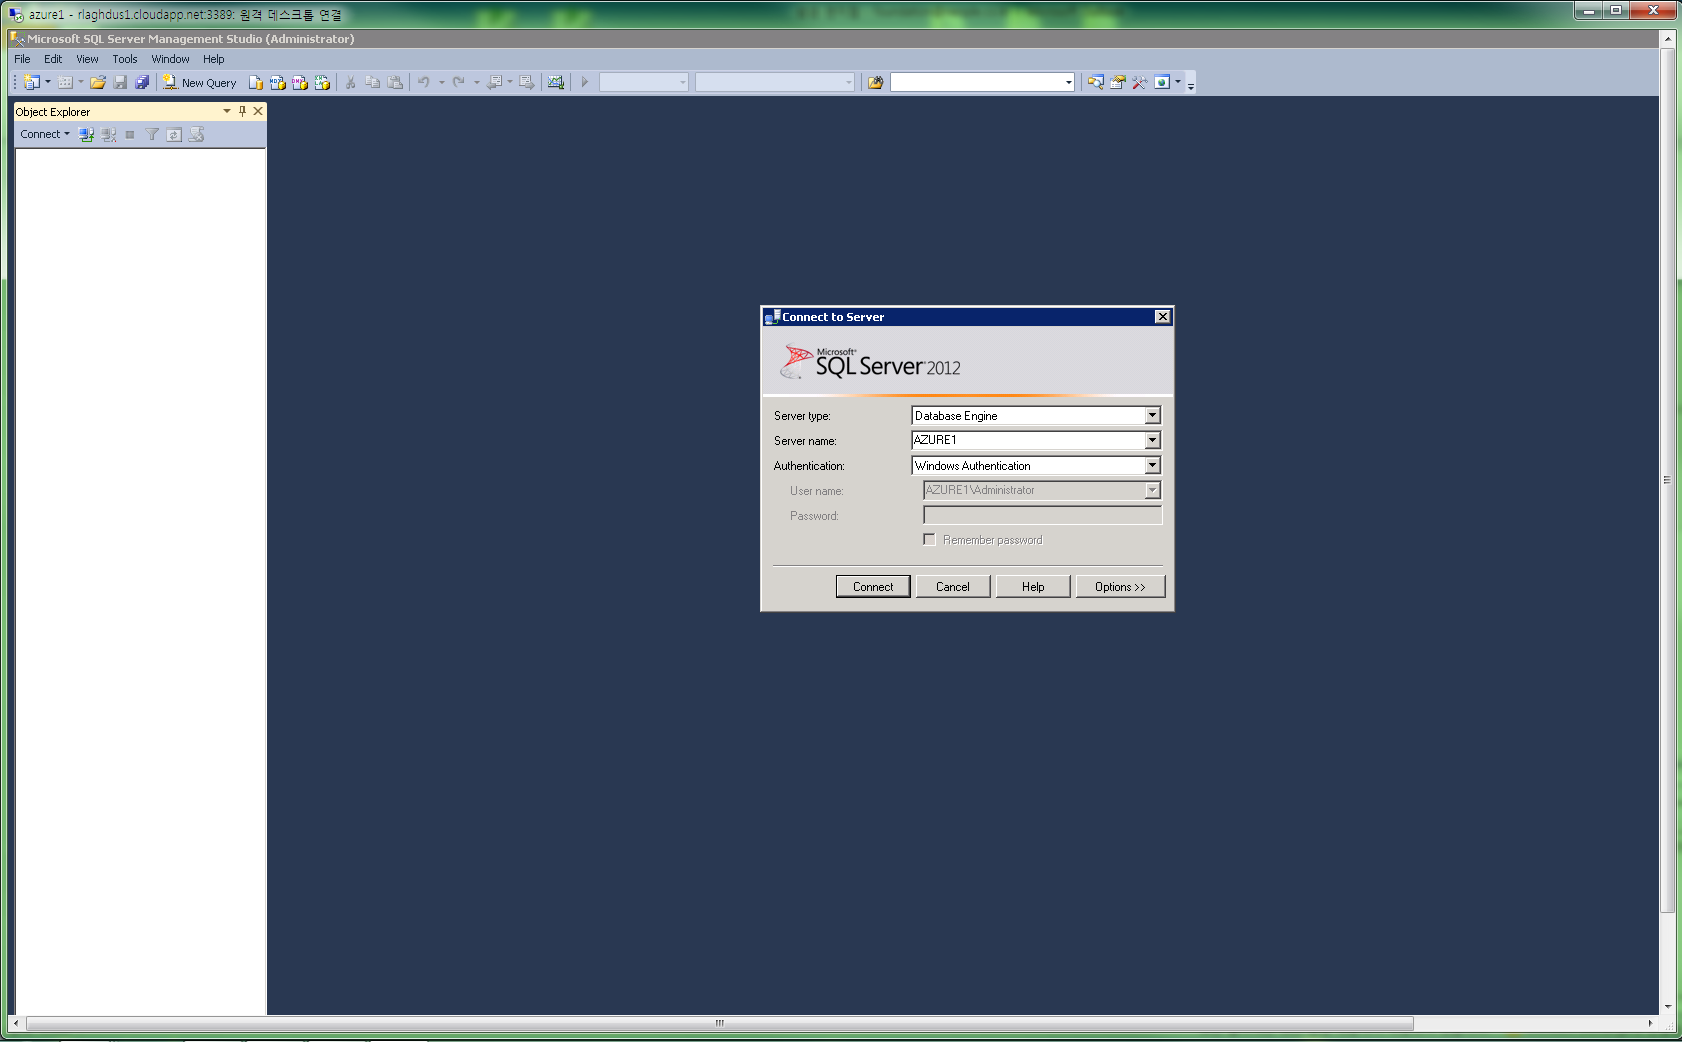The image size is (1682, 1042).
Task: Click the last Object Explorer toolbar icon
Action: tap(196, 134)
